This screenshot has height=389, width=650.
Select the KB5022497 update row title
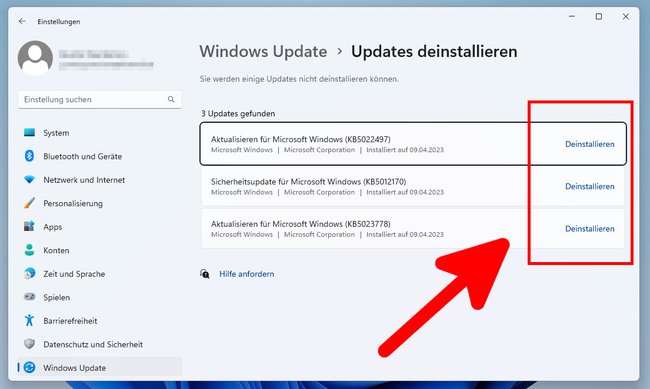tap(301, 139)
